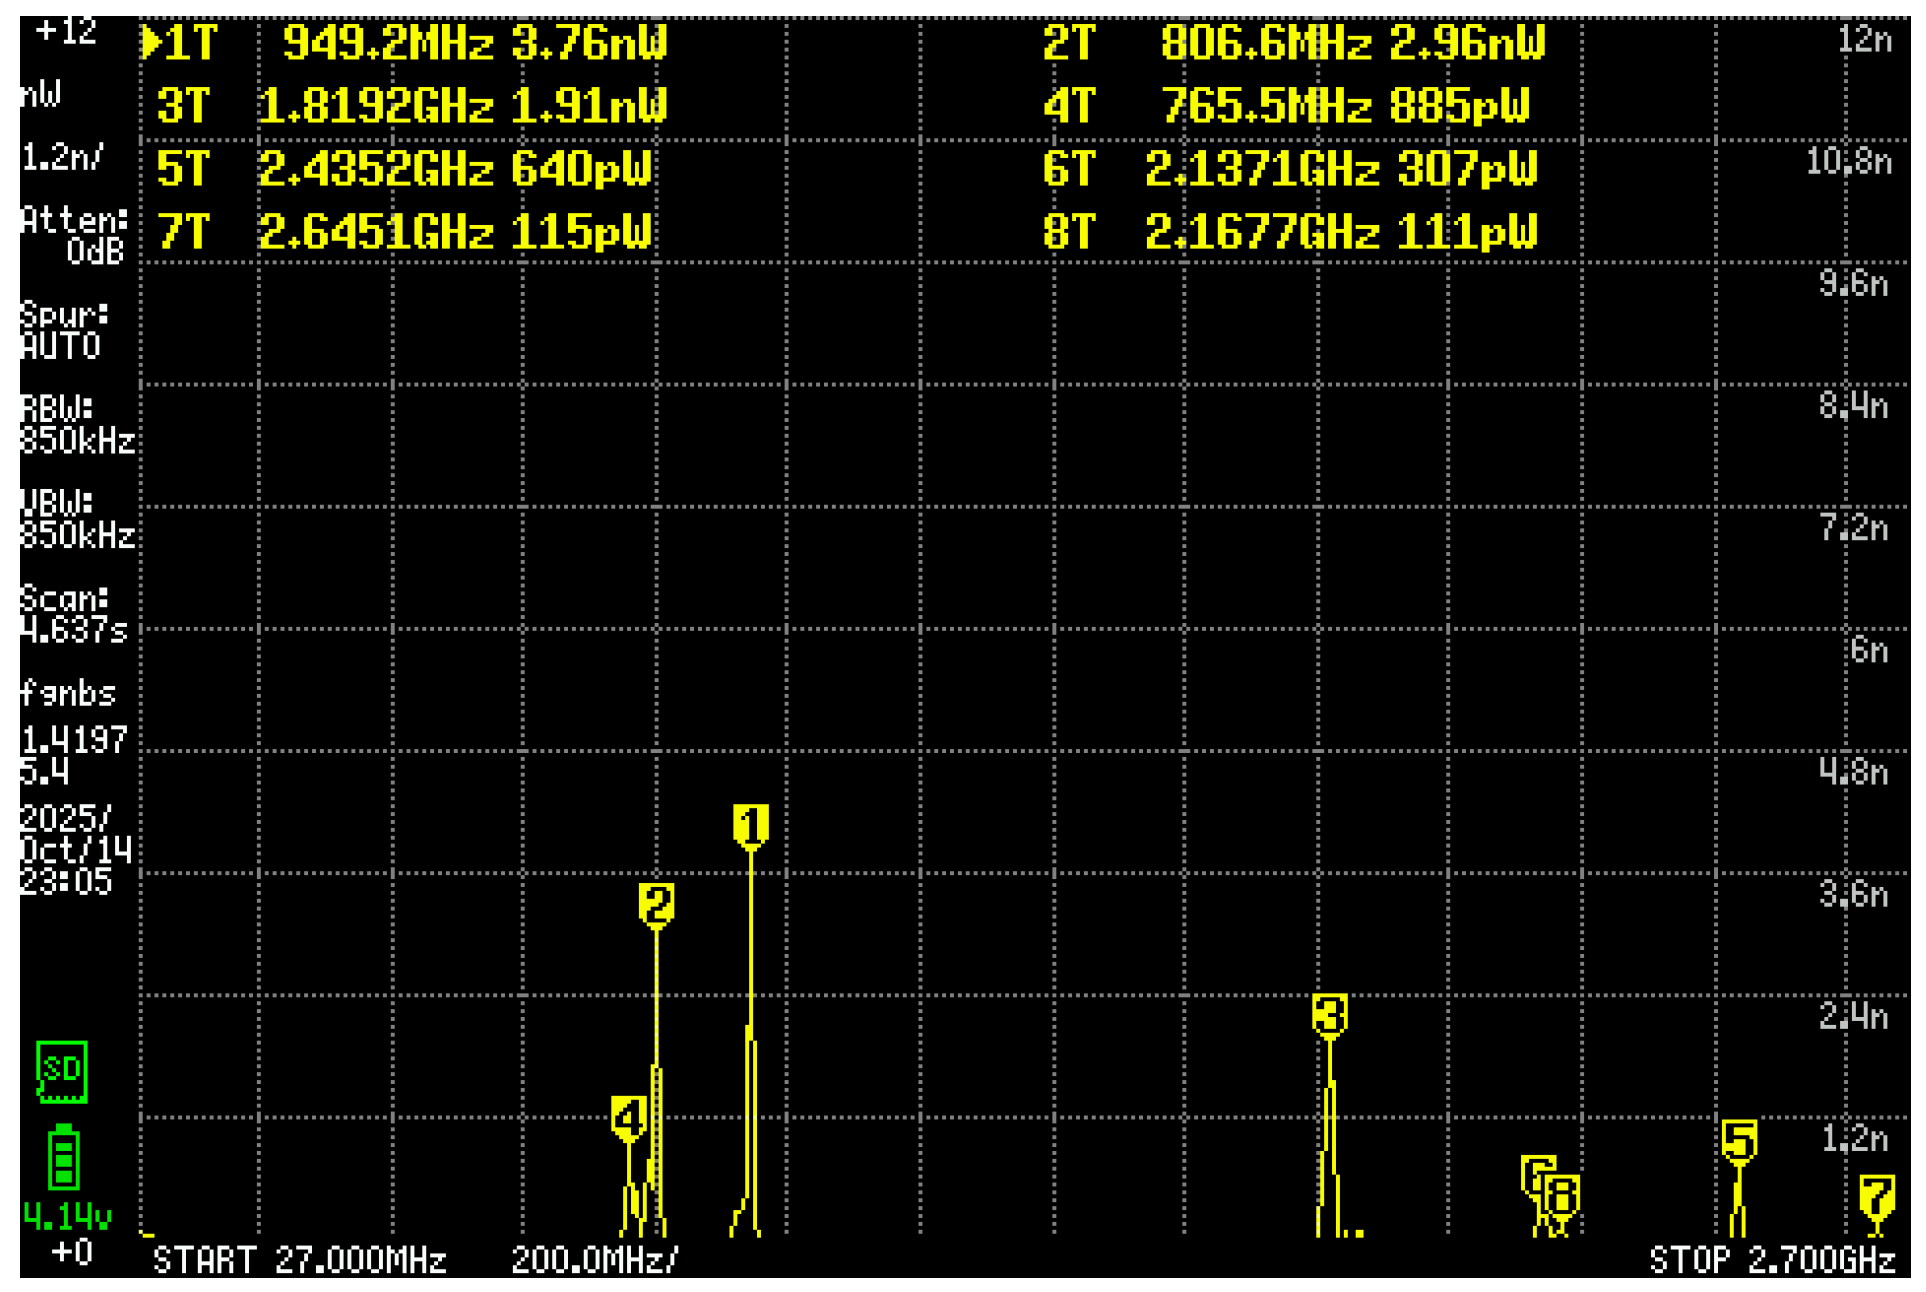Click the green SD card icon
The image size is (1926, 1292).
(x=62, y=1071)
